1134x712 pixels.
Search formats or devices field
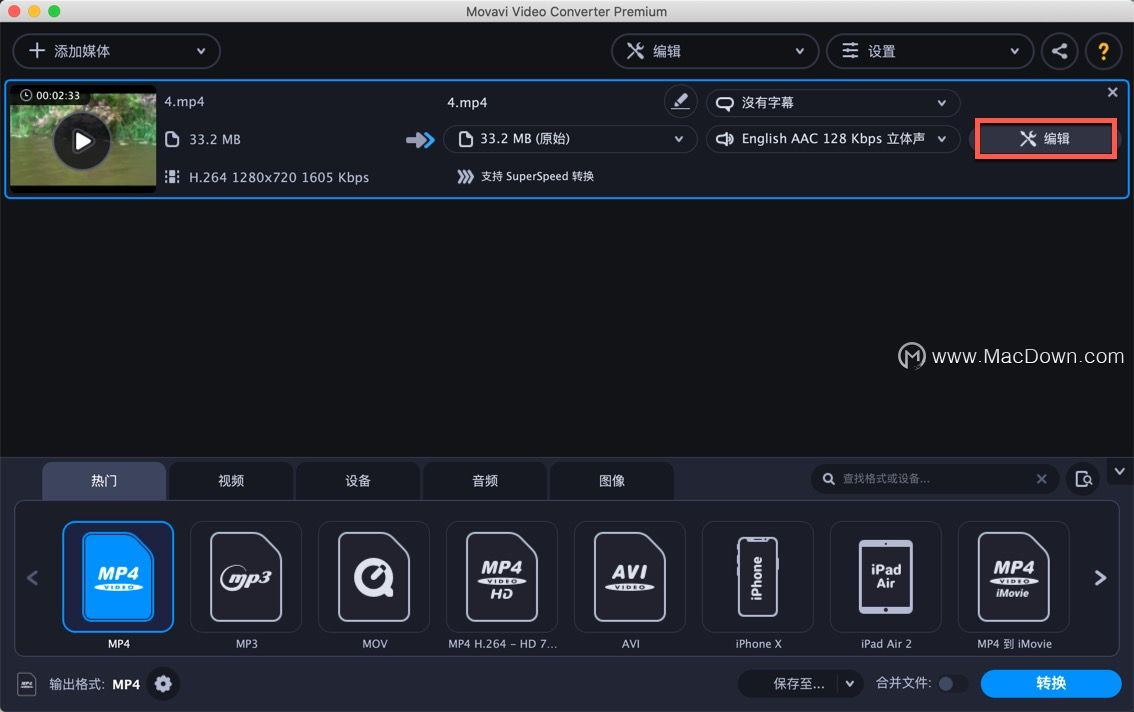(934, 479)
